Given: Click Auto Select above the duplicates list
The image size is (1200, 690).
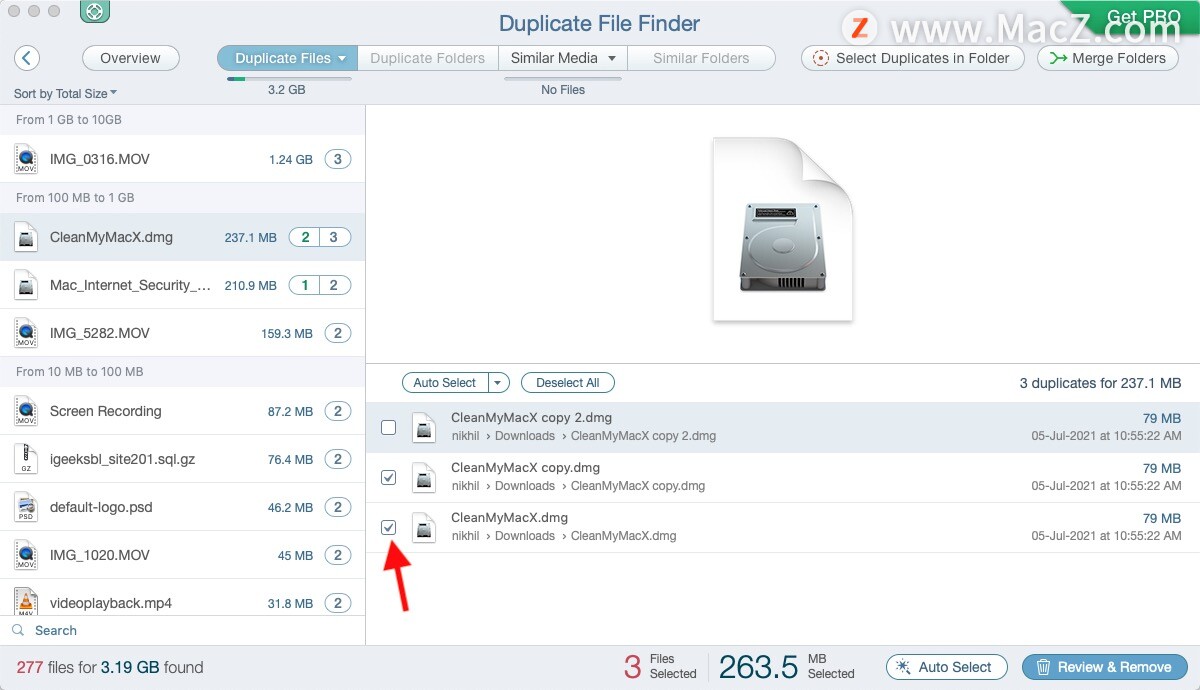Looking at the screenshot, I should (445, 383).
